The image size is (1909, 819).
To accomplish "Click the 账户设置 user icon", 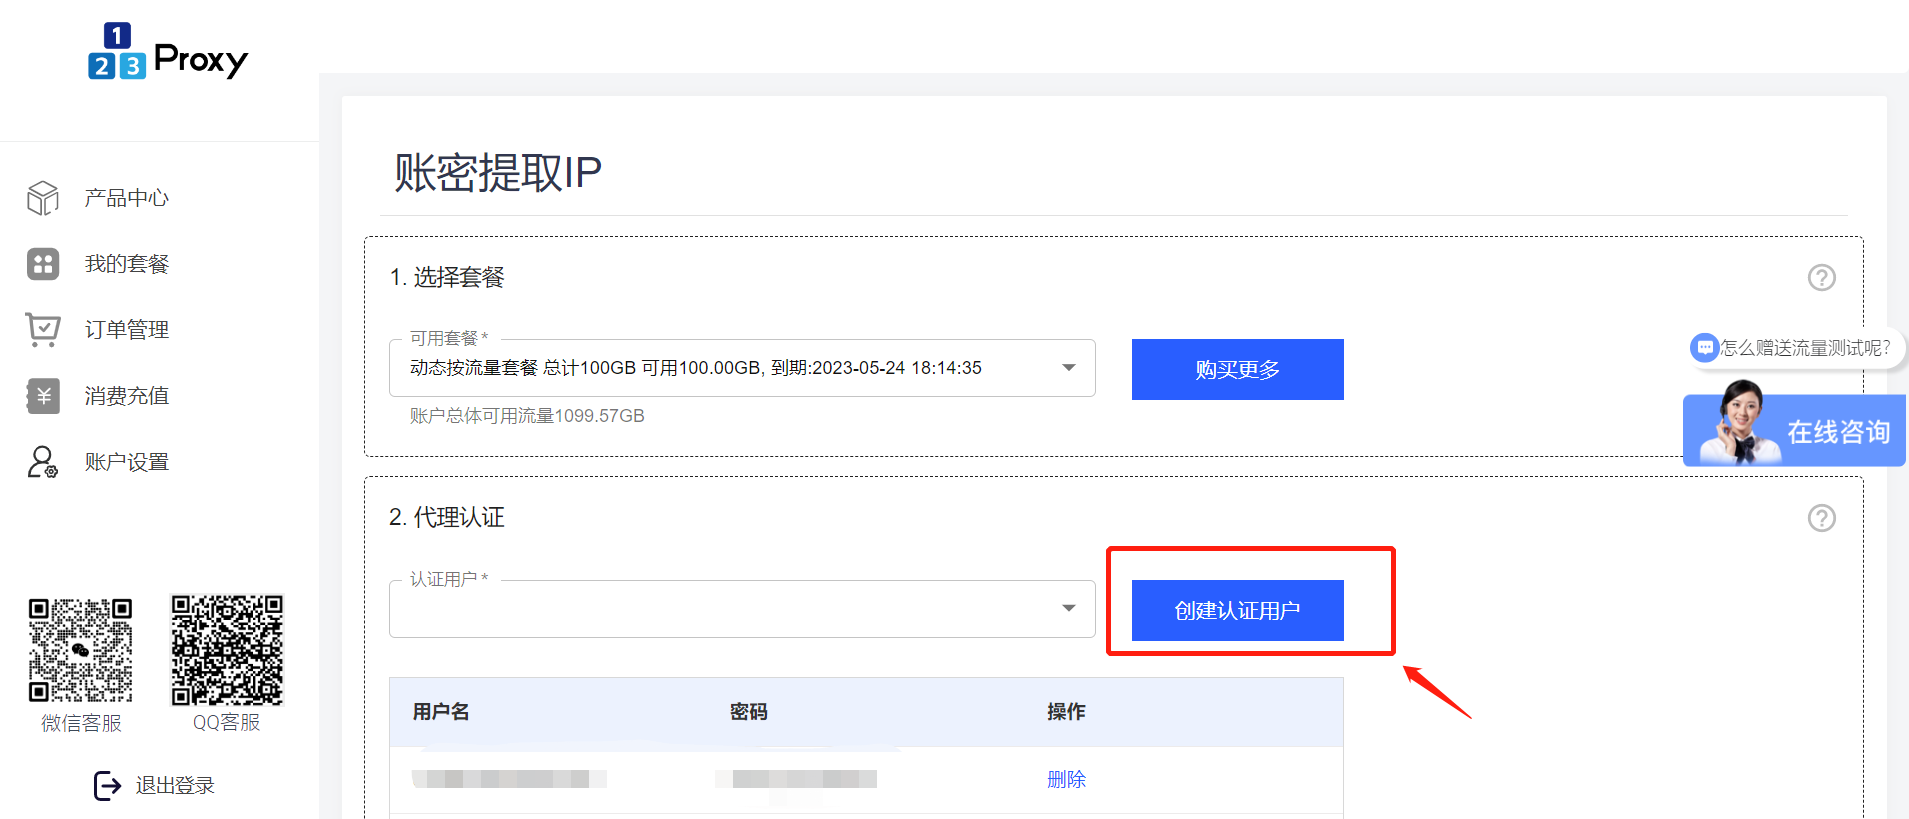I will (x=43, y=462).
